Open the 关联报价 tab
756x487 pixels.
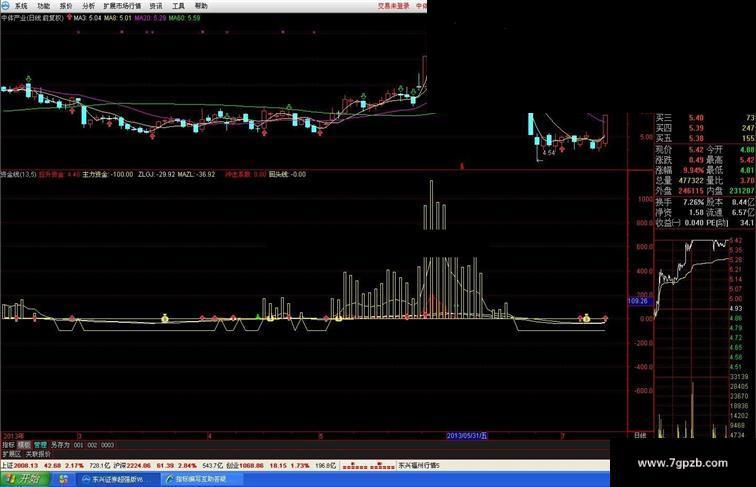tap(38, 454)
